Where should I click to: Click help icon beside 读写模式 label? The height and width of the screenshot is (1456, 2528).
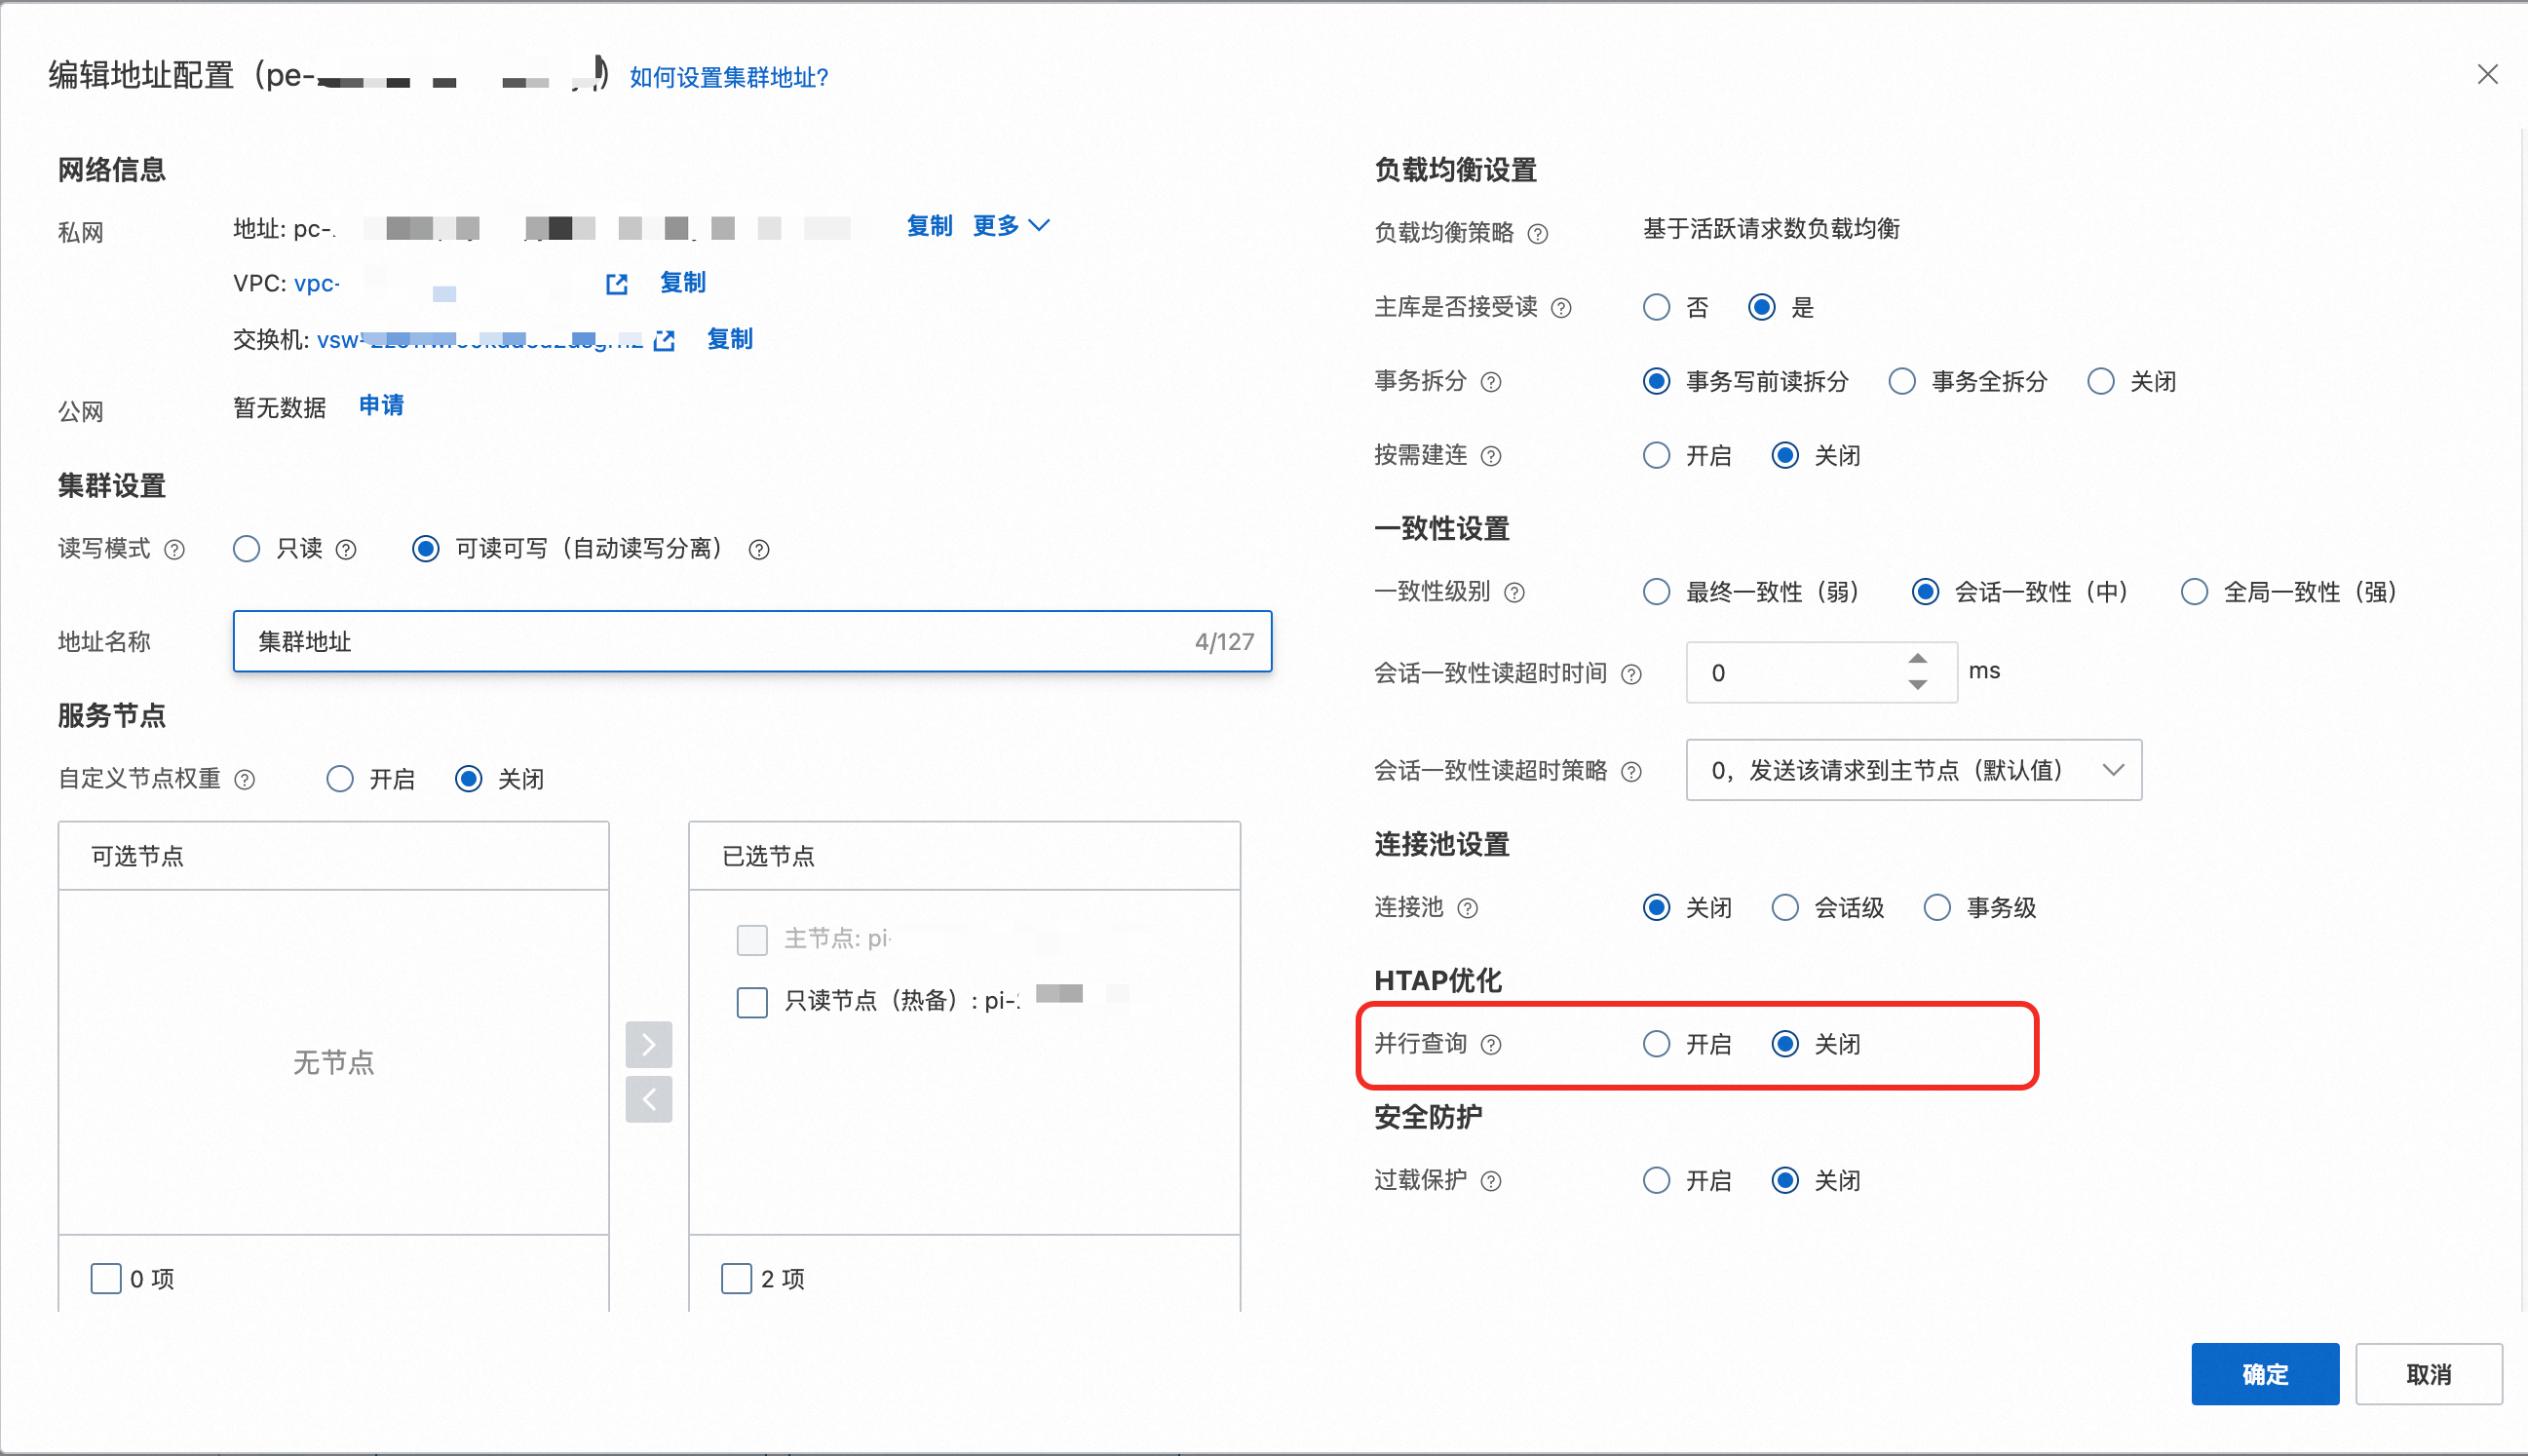coord(174,550)
